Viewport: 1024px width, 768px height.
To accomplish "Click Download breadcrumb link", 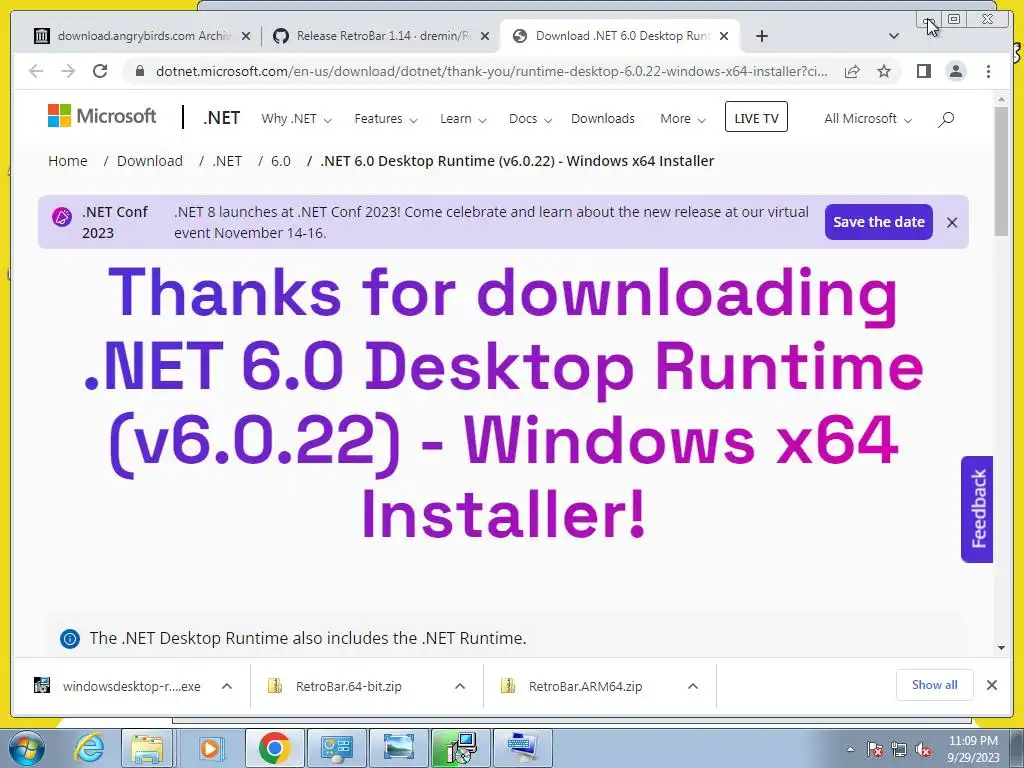I will pos(150,161).
